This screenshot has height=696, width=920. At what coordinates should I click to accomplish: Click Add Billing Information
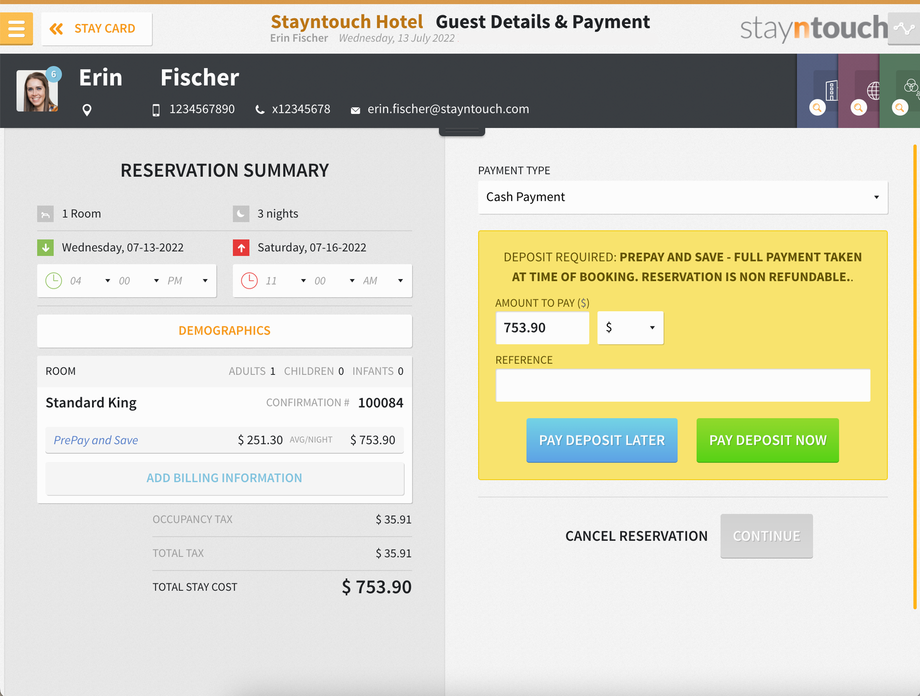[225, 478]
